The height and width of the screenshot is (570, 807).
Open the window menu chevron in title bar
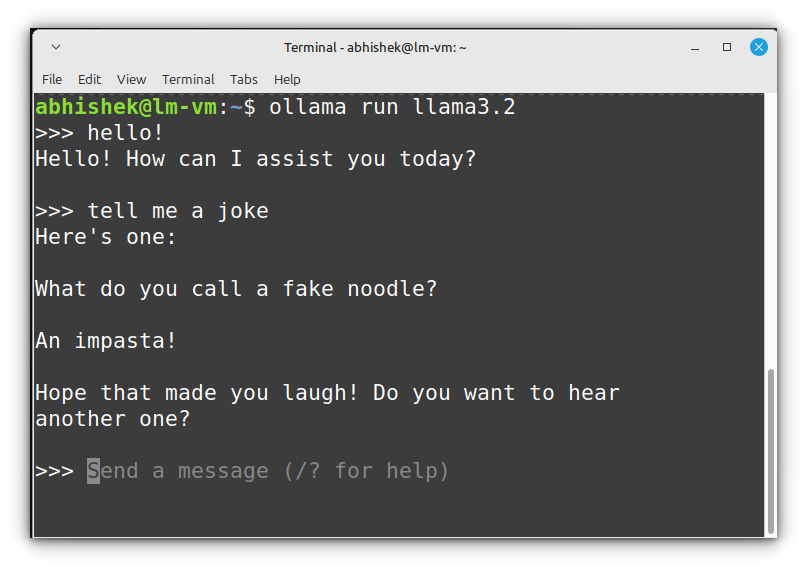tap(56, 47)
